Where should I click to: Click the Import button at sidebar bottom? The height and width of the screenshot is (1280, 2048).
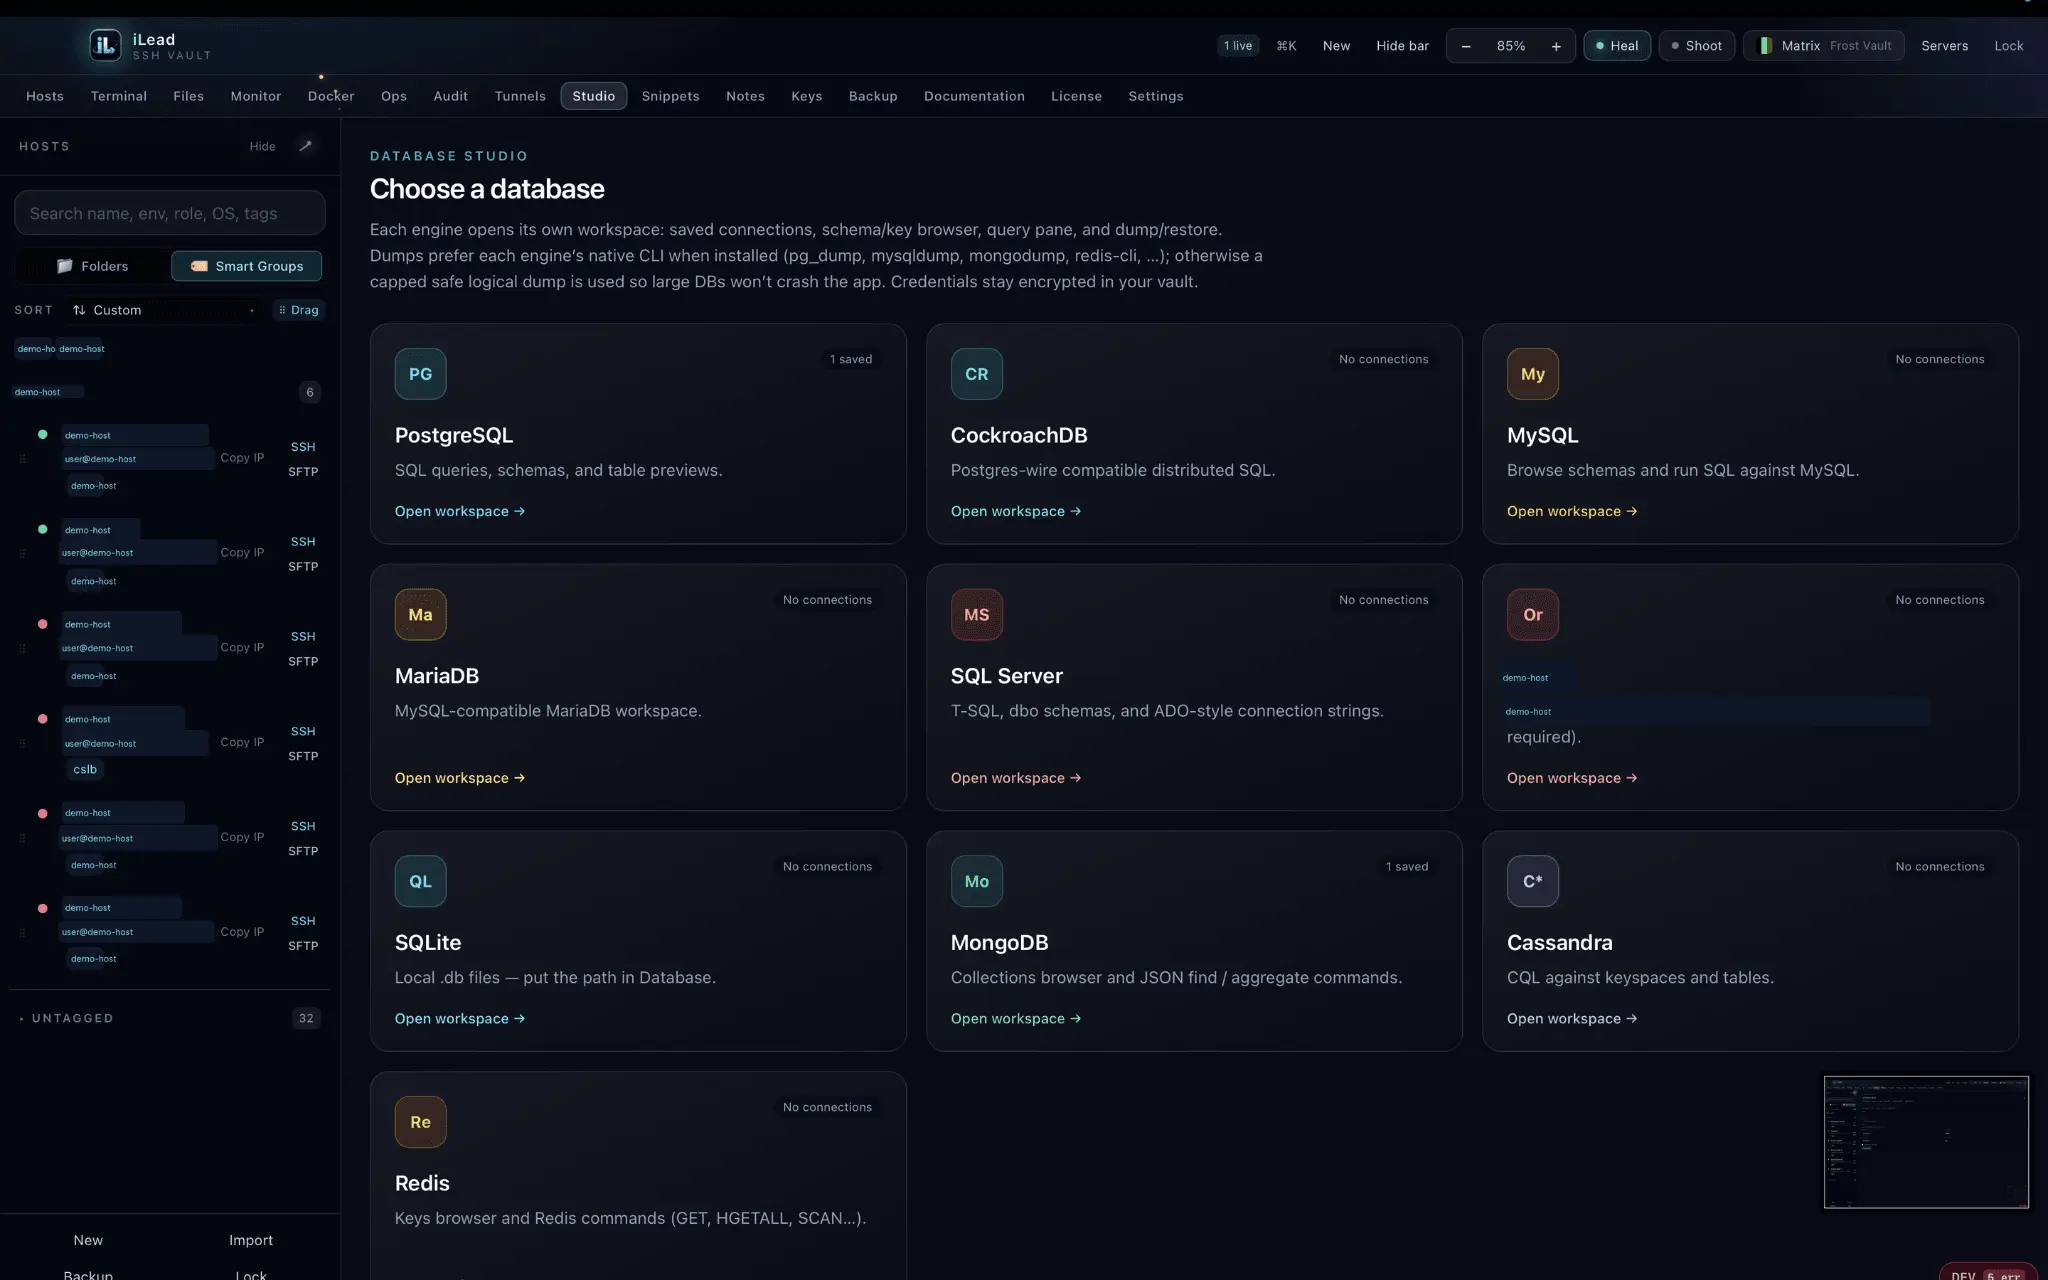tap(250, 1240)
